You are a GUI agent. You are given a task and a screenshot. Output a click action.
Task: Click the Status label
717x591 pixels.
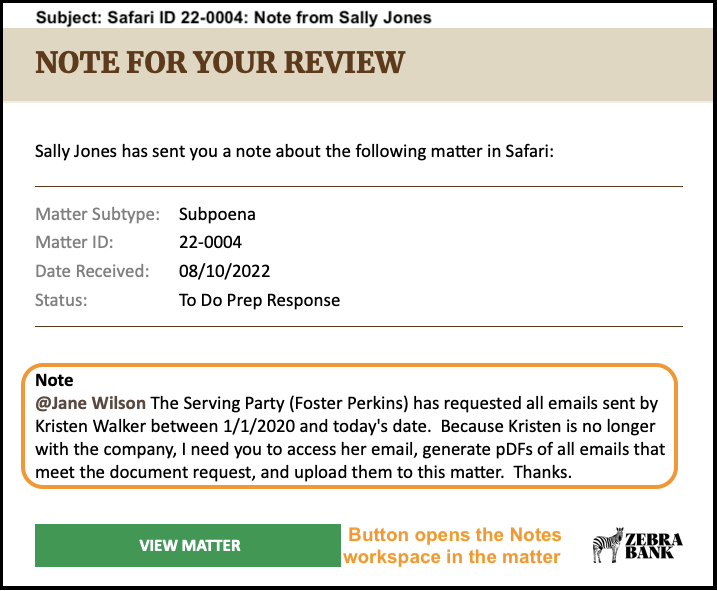(61, 301)
